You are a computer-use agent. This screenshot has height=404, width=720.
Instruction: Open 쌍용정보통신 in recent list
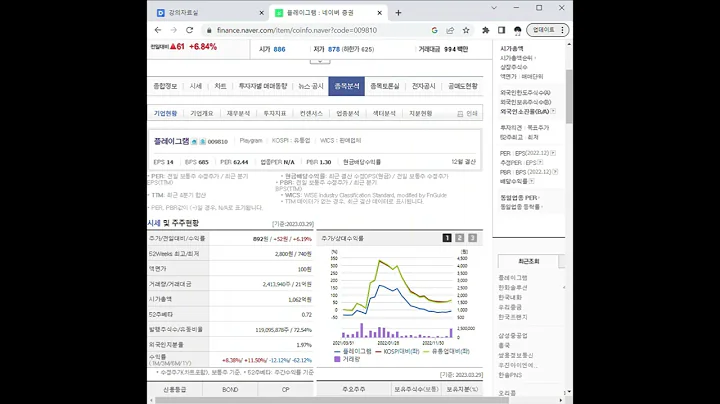coord(516,355)
